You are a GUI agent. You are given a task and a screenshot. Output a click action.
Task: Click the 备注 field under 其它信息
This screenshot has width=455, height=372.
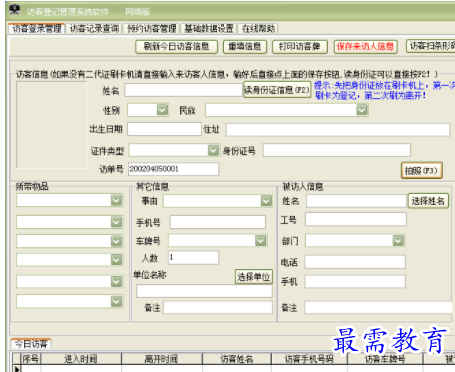click(x=218, y=308)
